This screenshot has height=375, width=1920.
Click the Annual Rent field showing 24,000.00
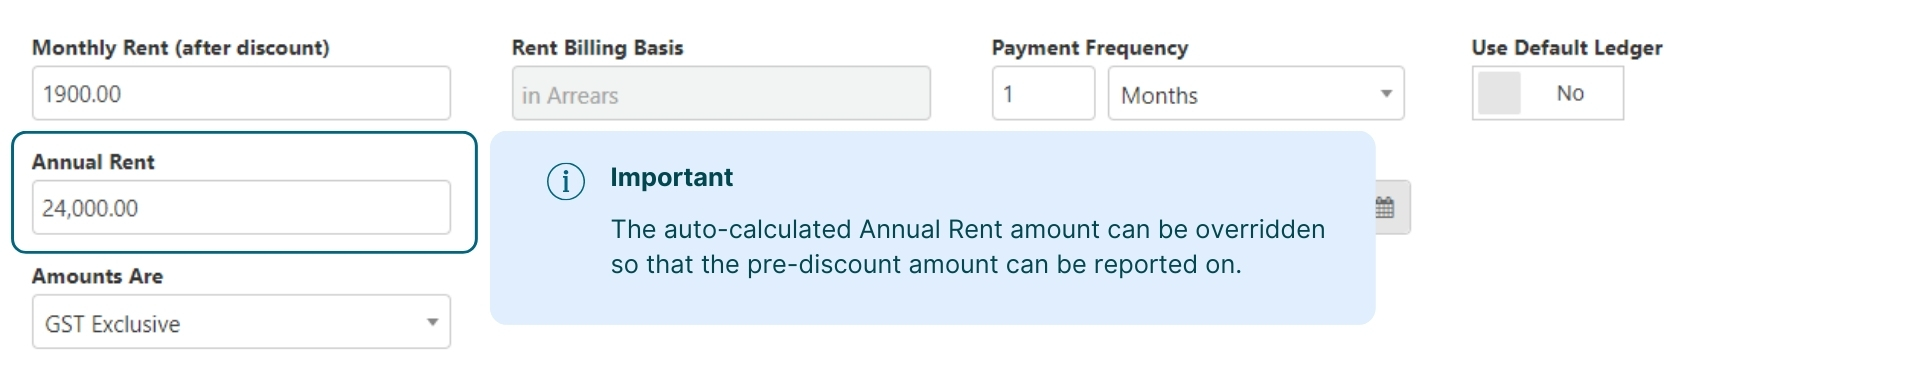241,208
